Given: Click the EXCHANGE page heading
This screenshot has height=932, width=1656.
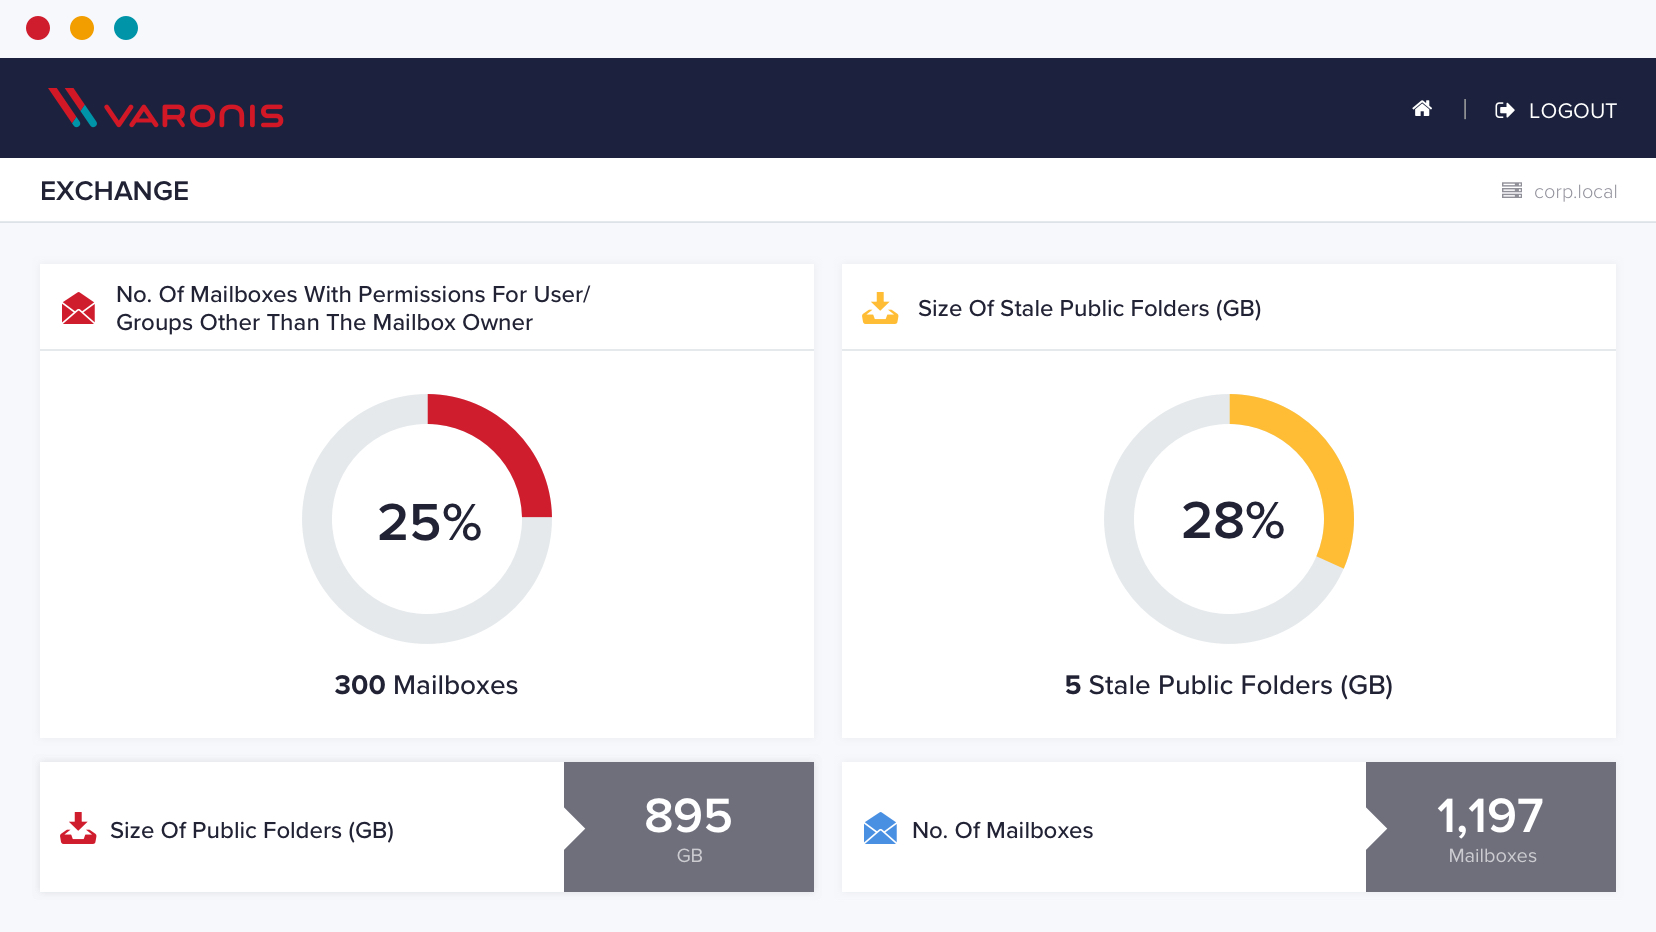Looking at the screenshot, I should point(115,191).
